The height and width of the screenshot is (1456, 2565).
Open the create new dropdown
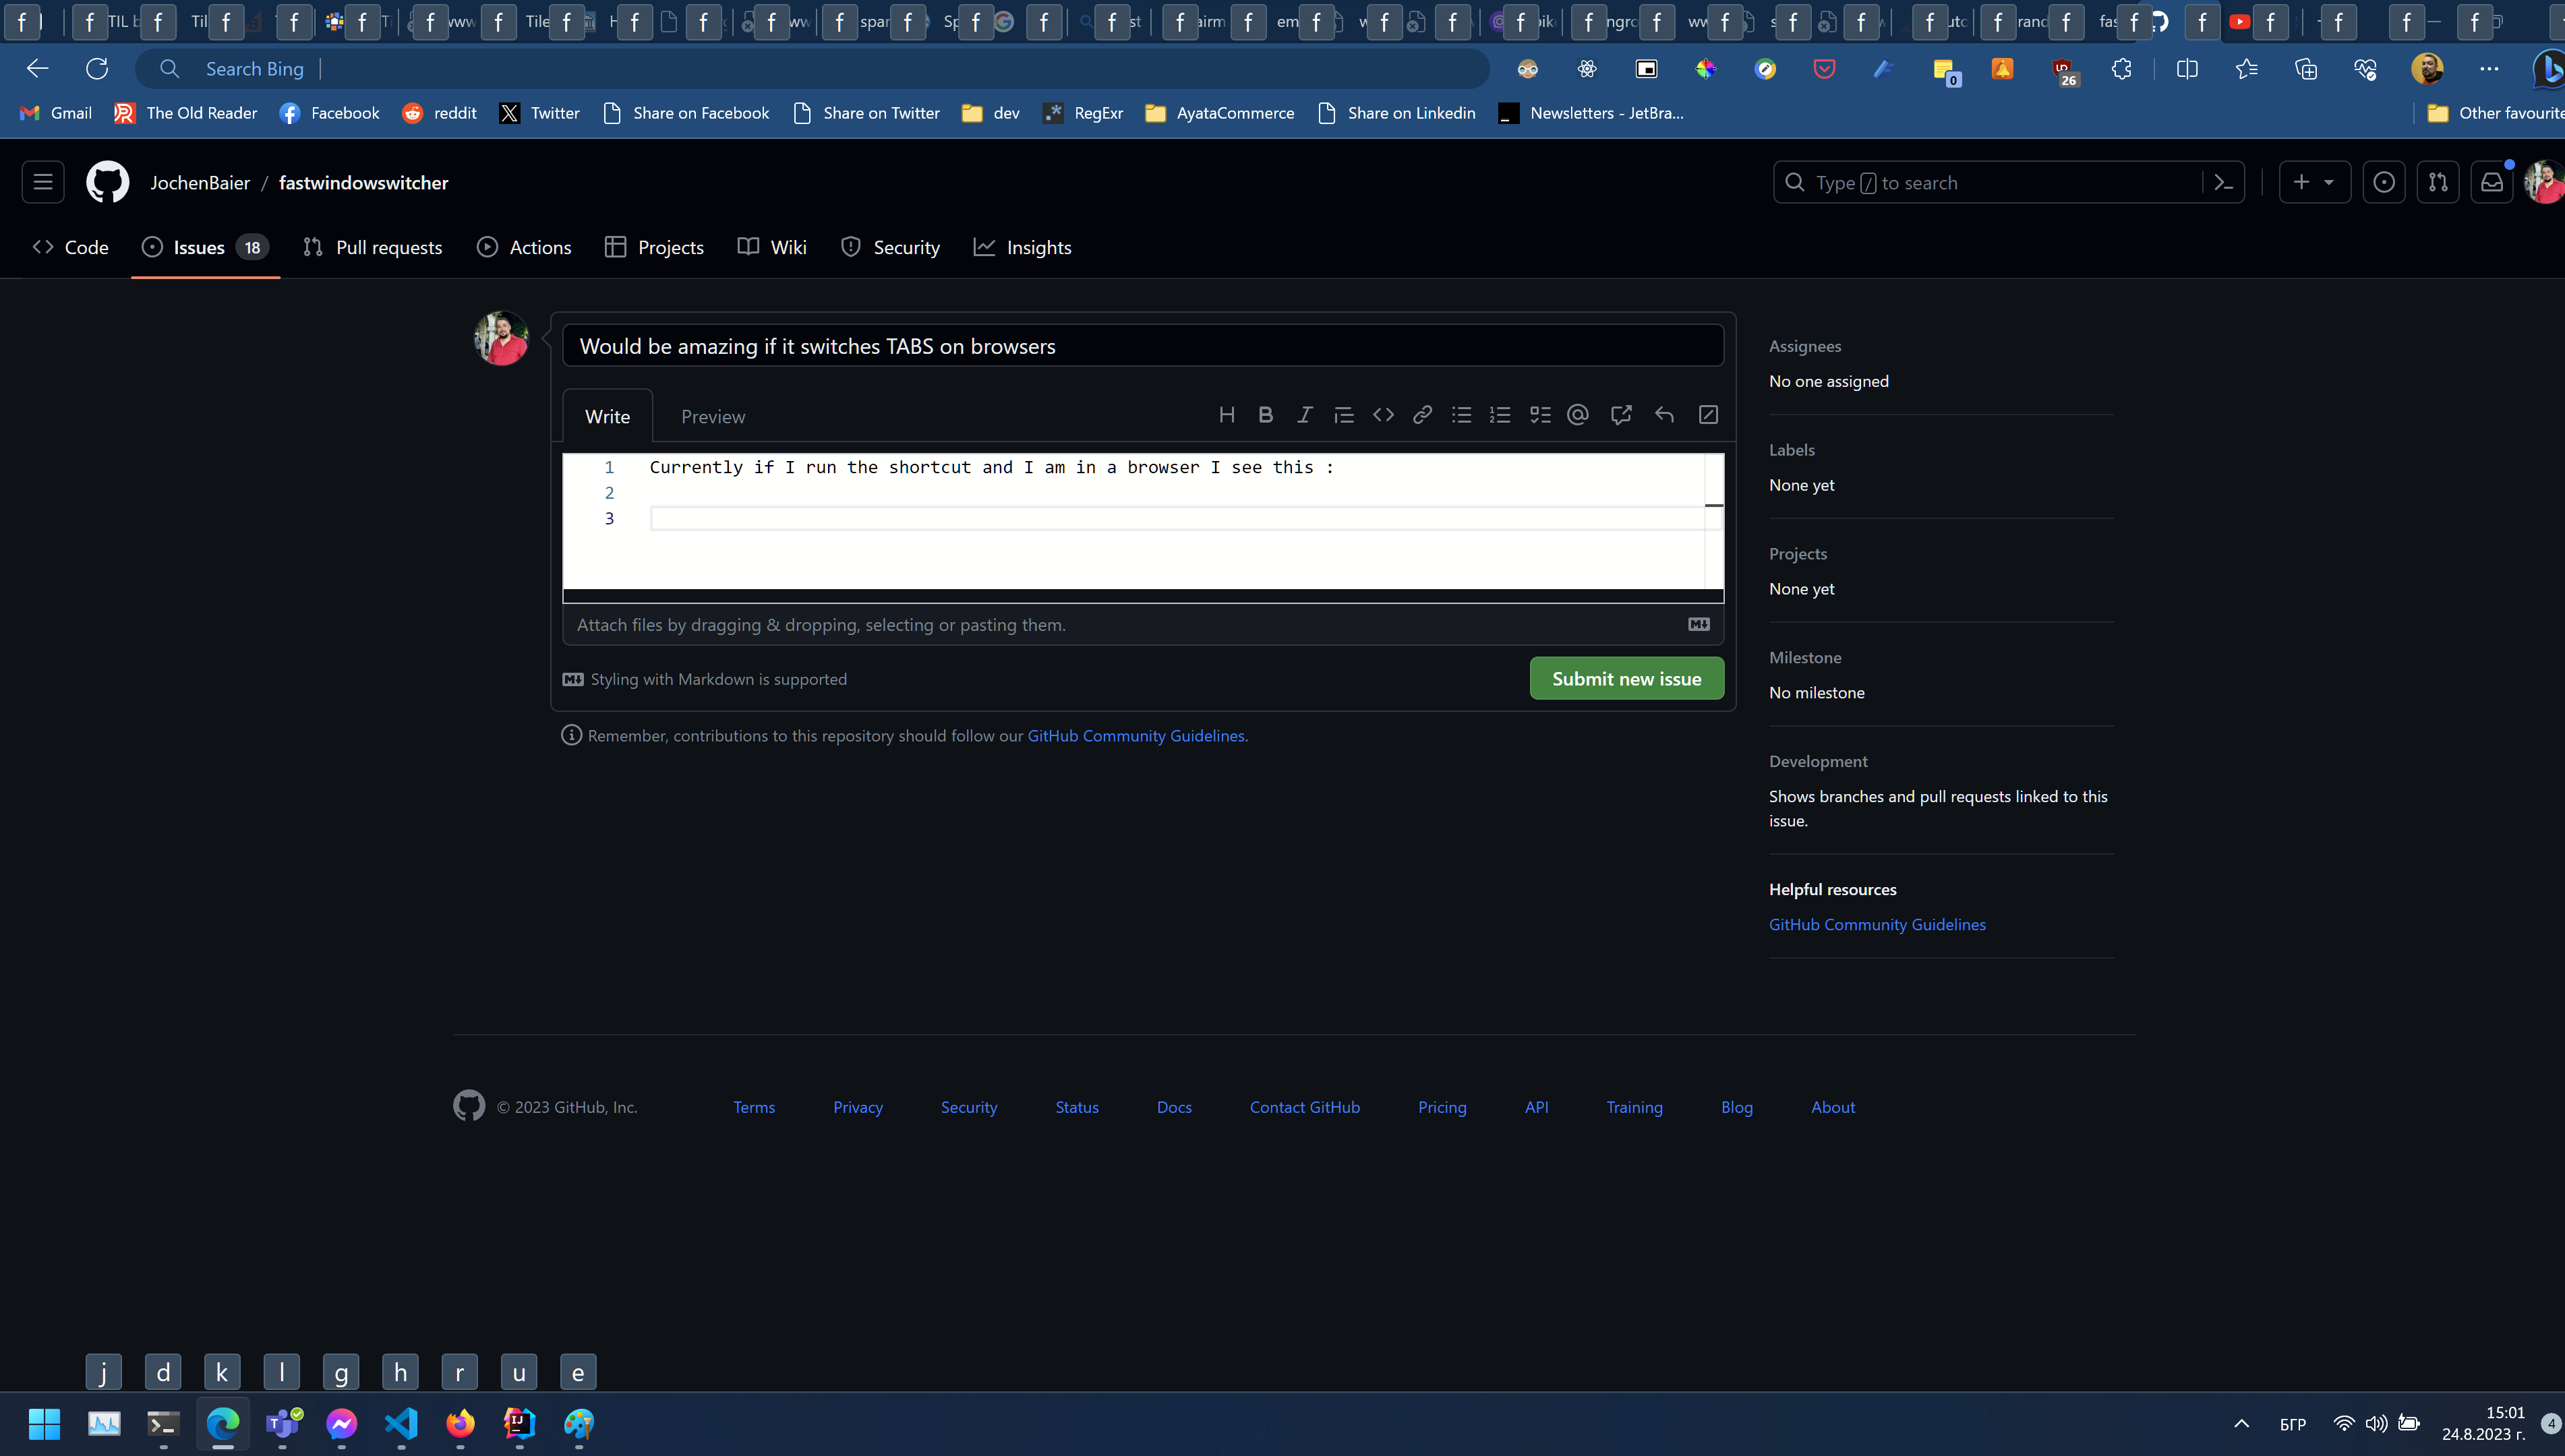click(x=2315, y=182)
